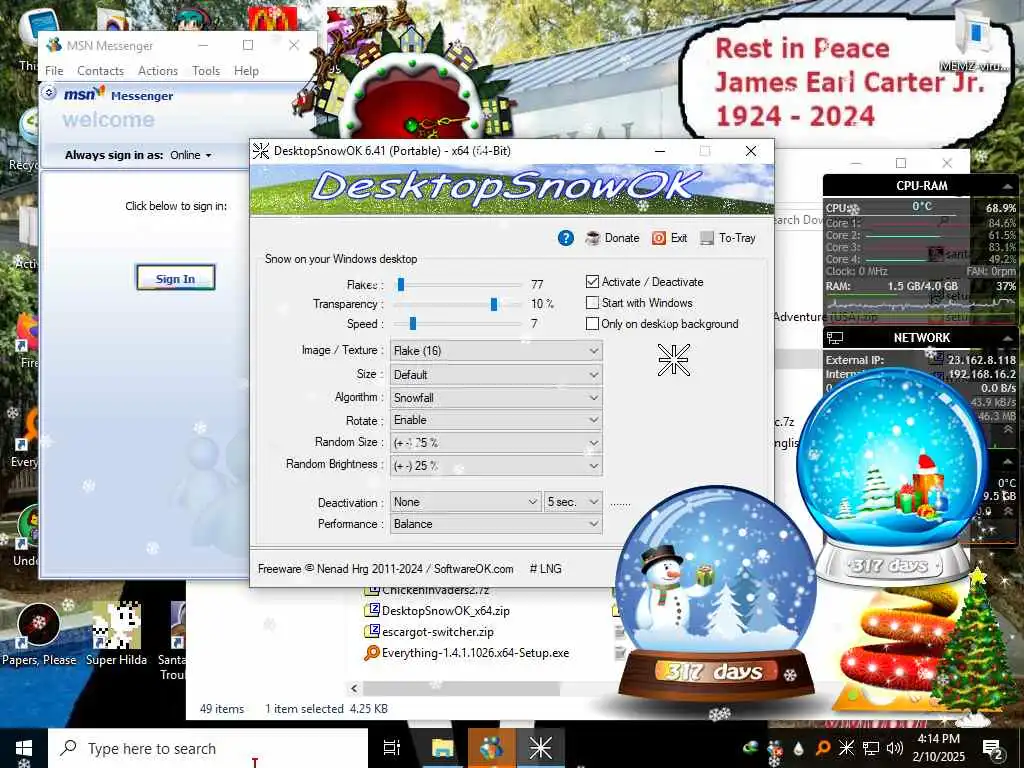Select Everything-1.4.1.1026.x64-Setup.exe in Explorer
The width and height of the screenshot is (1024, 768).
point(475,653)
